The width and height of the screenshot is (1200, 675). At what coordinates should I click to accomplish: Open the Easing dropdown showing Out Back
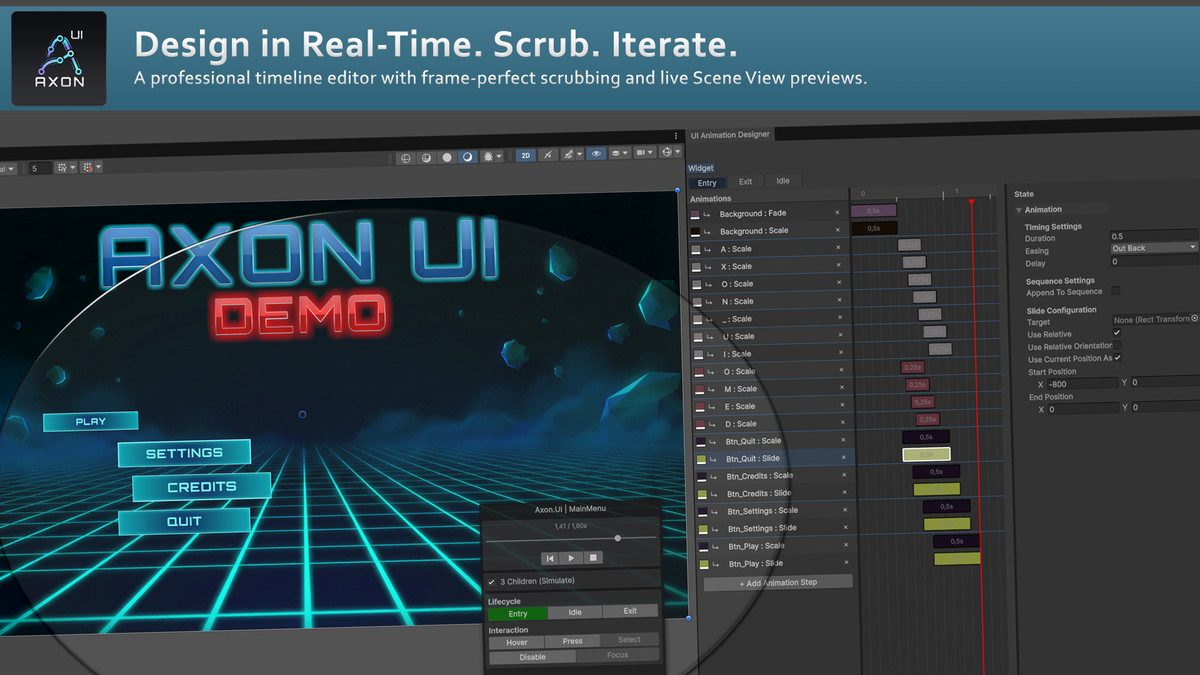pyautogui.click(x=1154, y=248)
